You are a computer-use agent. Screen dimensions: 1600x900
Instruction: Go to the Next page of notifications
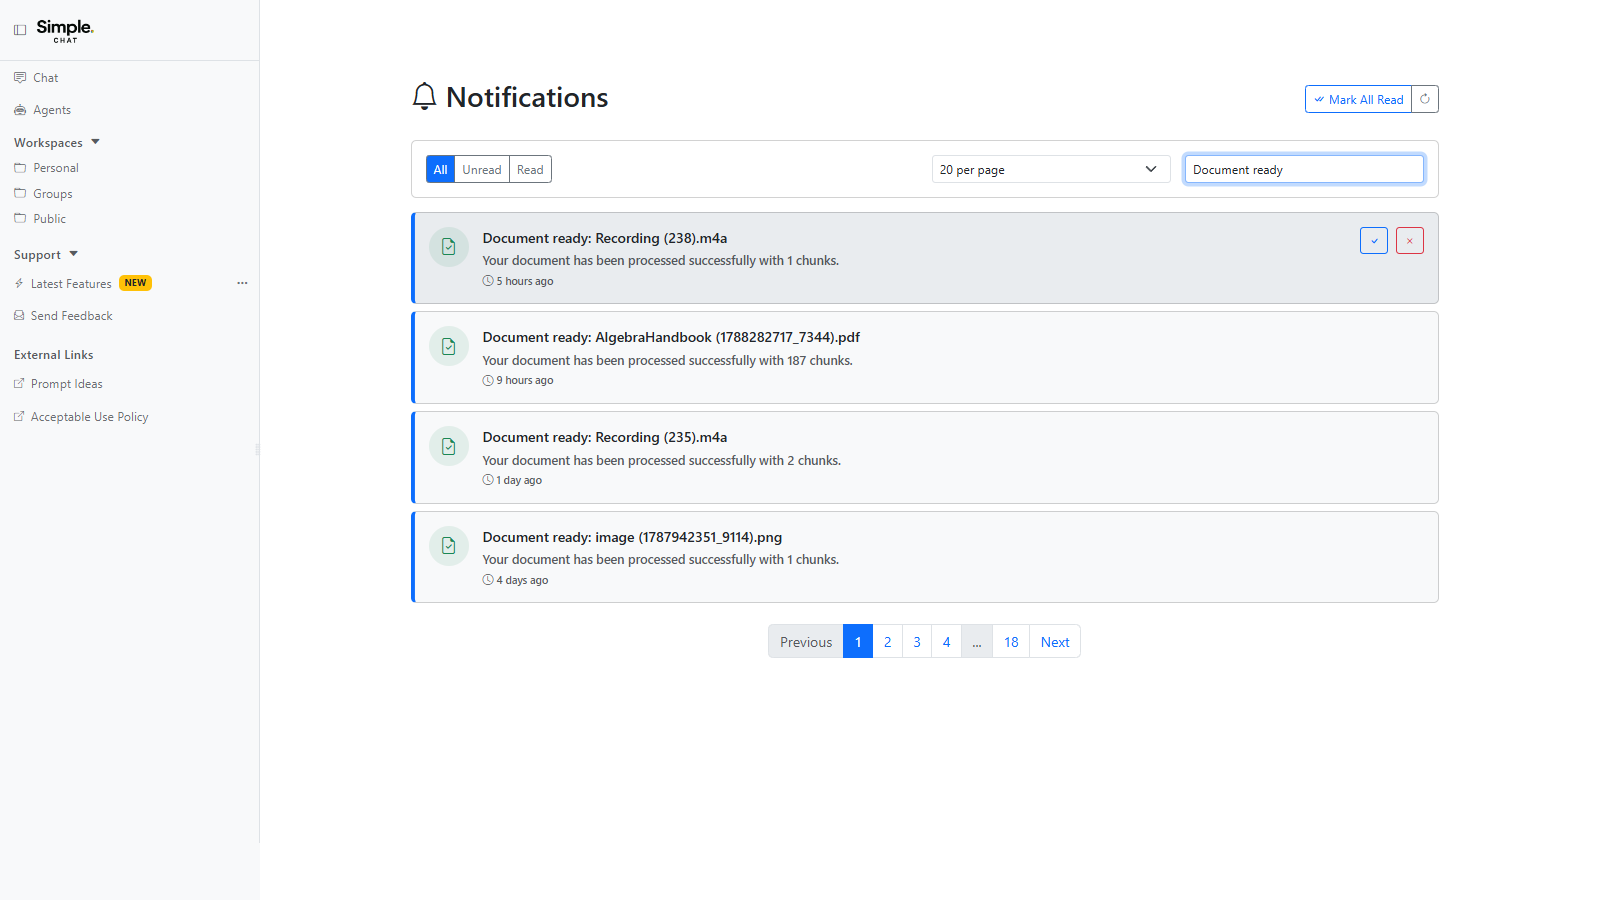coord(1055,642)
